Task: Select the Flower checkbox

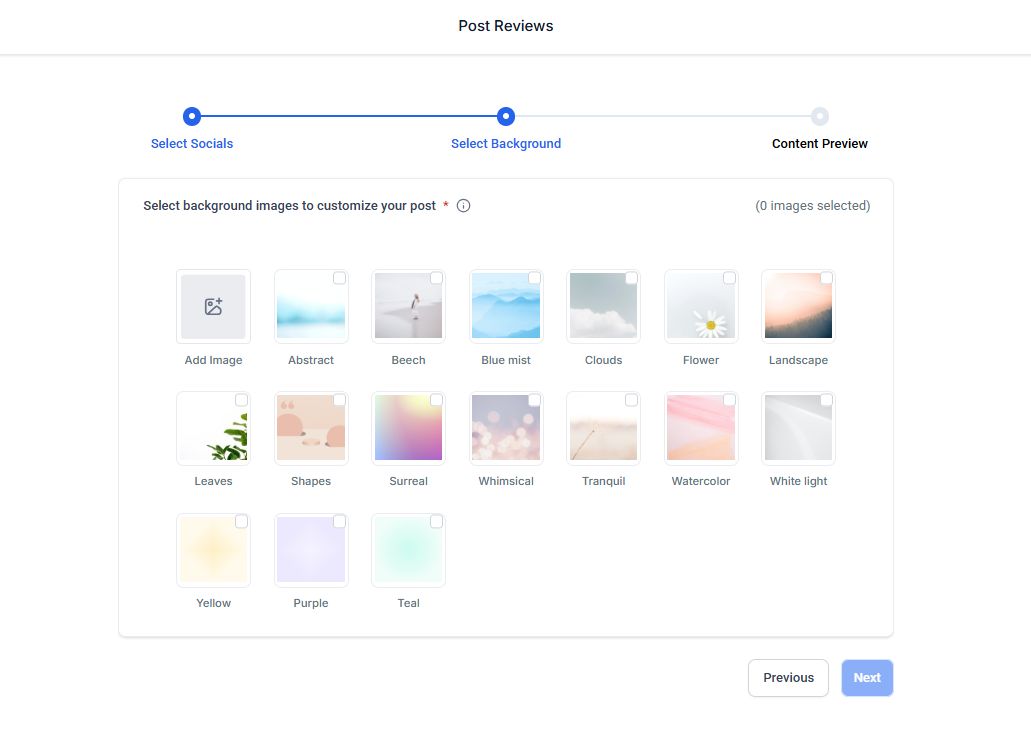Action: [x=729, y=278]
